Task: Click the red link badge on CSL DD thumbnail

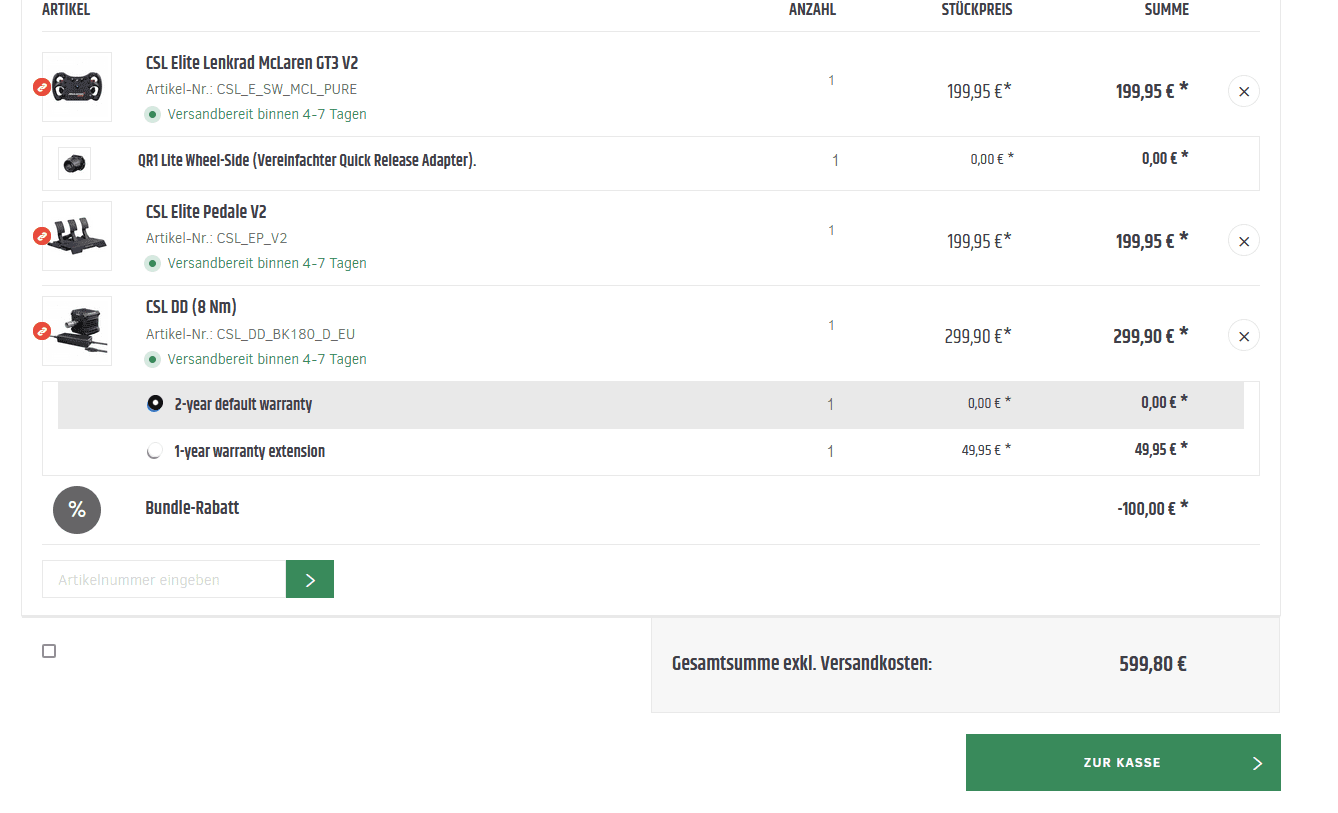Action: pos(42,331)
